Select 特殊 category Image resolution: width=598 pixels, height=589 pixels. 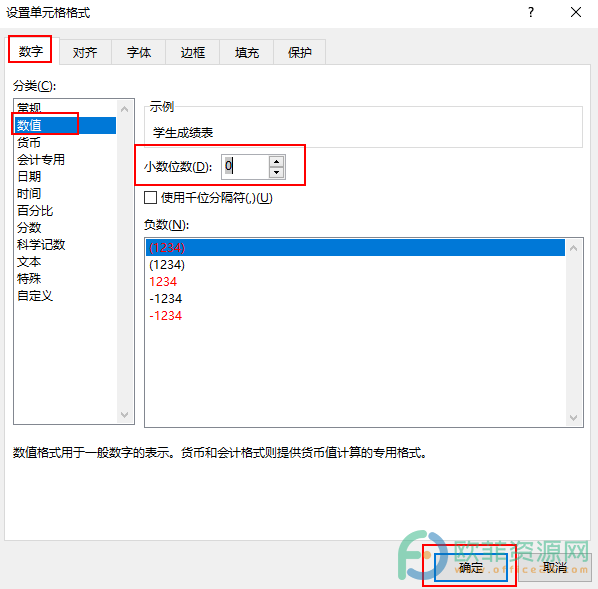coord(65,278)
